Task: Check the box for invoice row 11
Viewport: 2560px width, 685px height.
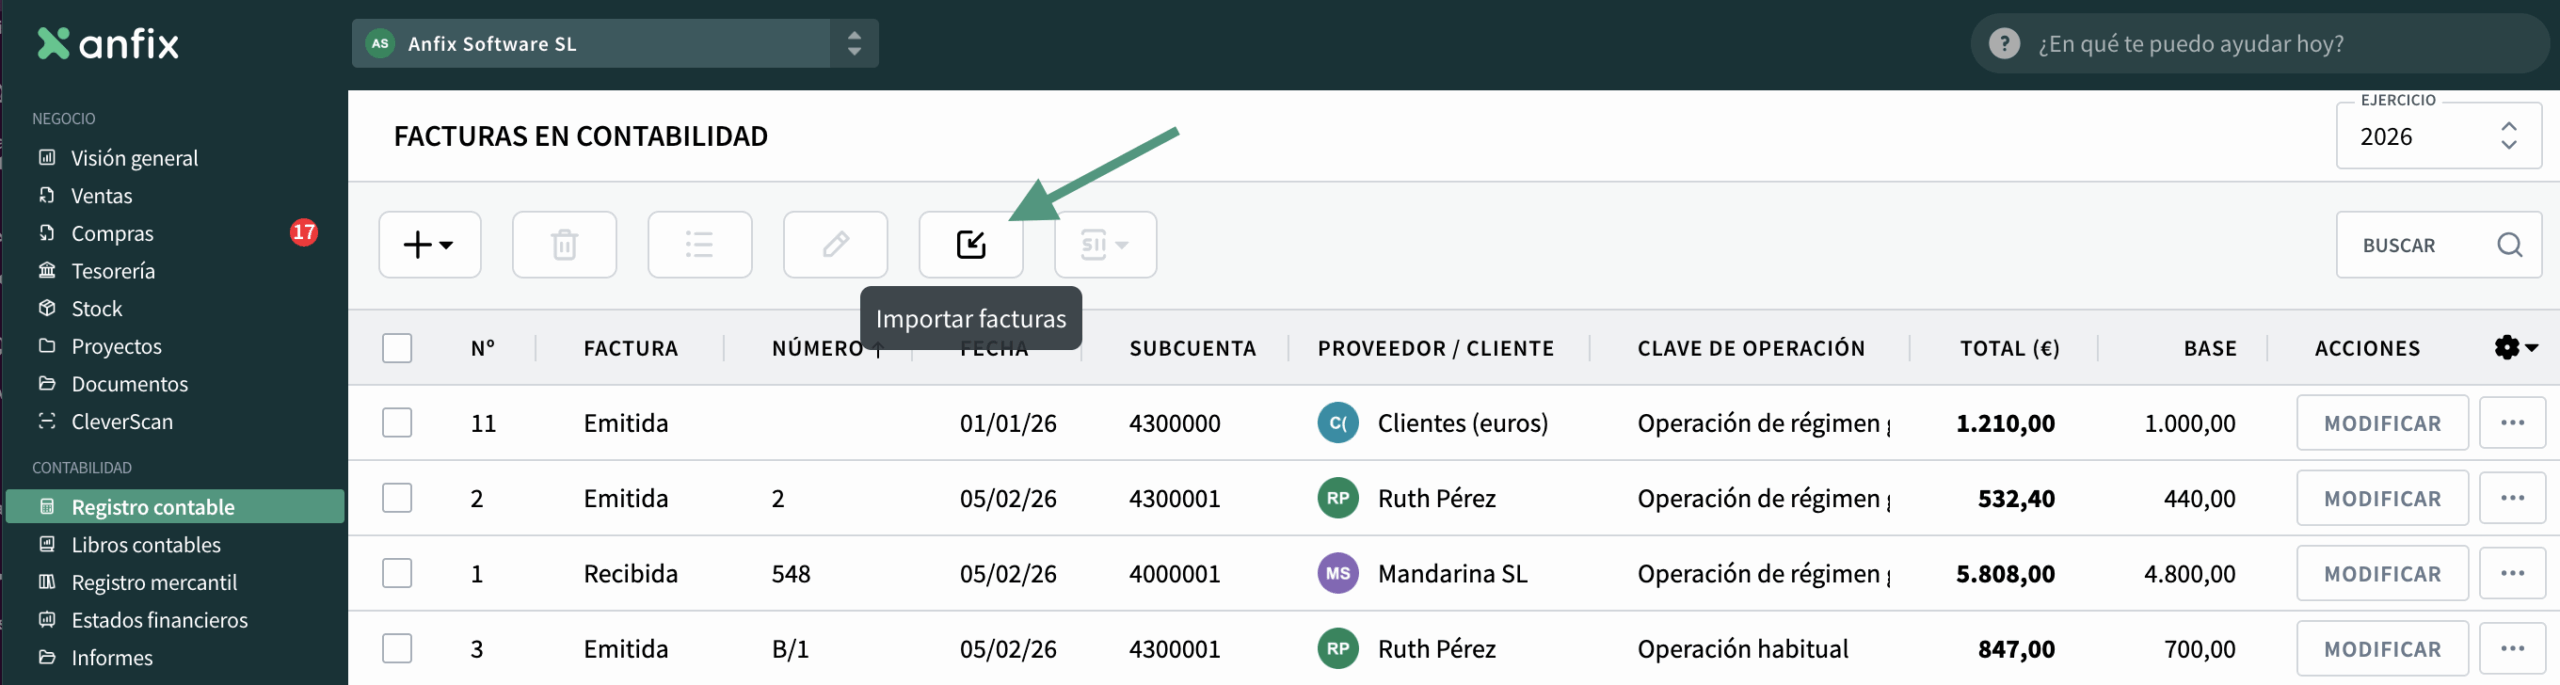Action: point(397,423)
